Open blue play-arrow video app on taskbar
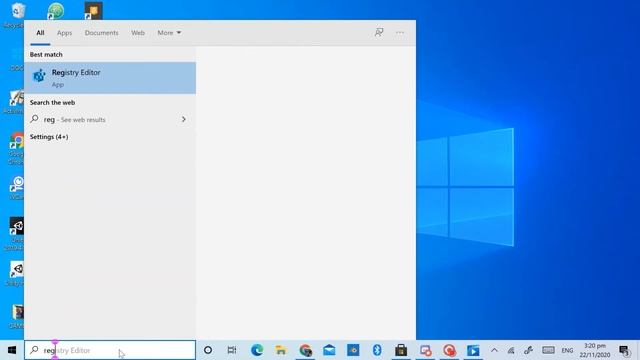This screenshot has height=360, width=640. 473,350
